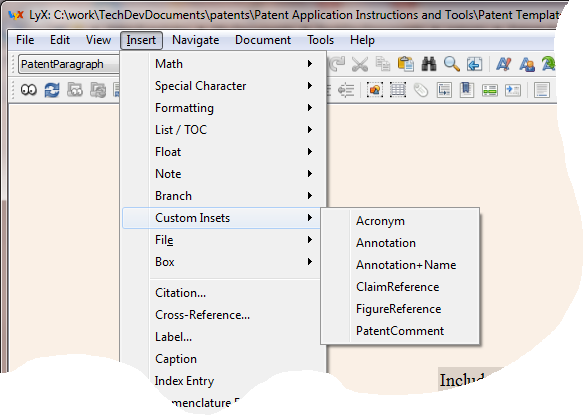
Task: Expand the Special Character submenu
Action: tap(223, 86)
